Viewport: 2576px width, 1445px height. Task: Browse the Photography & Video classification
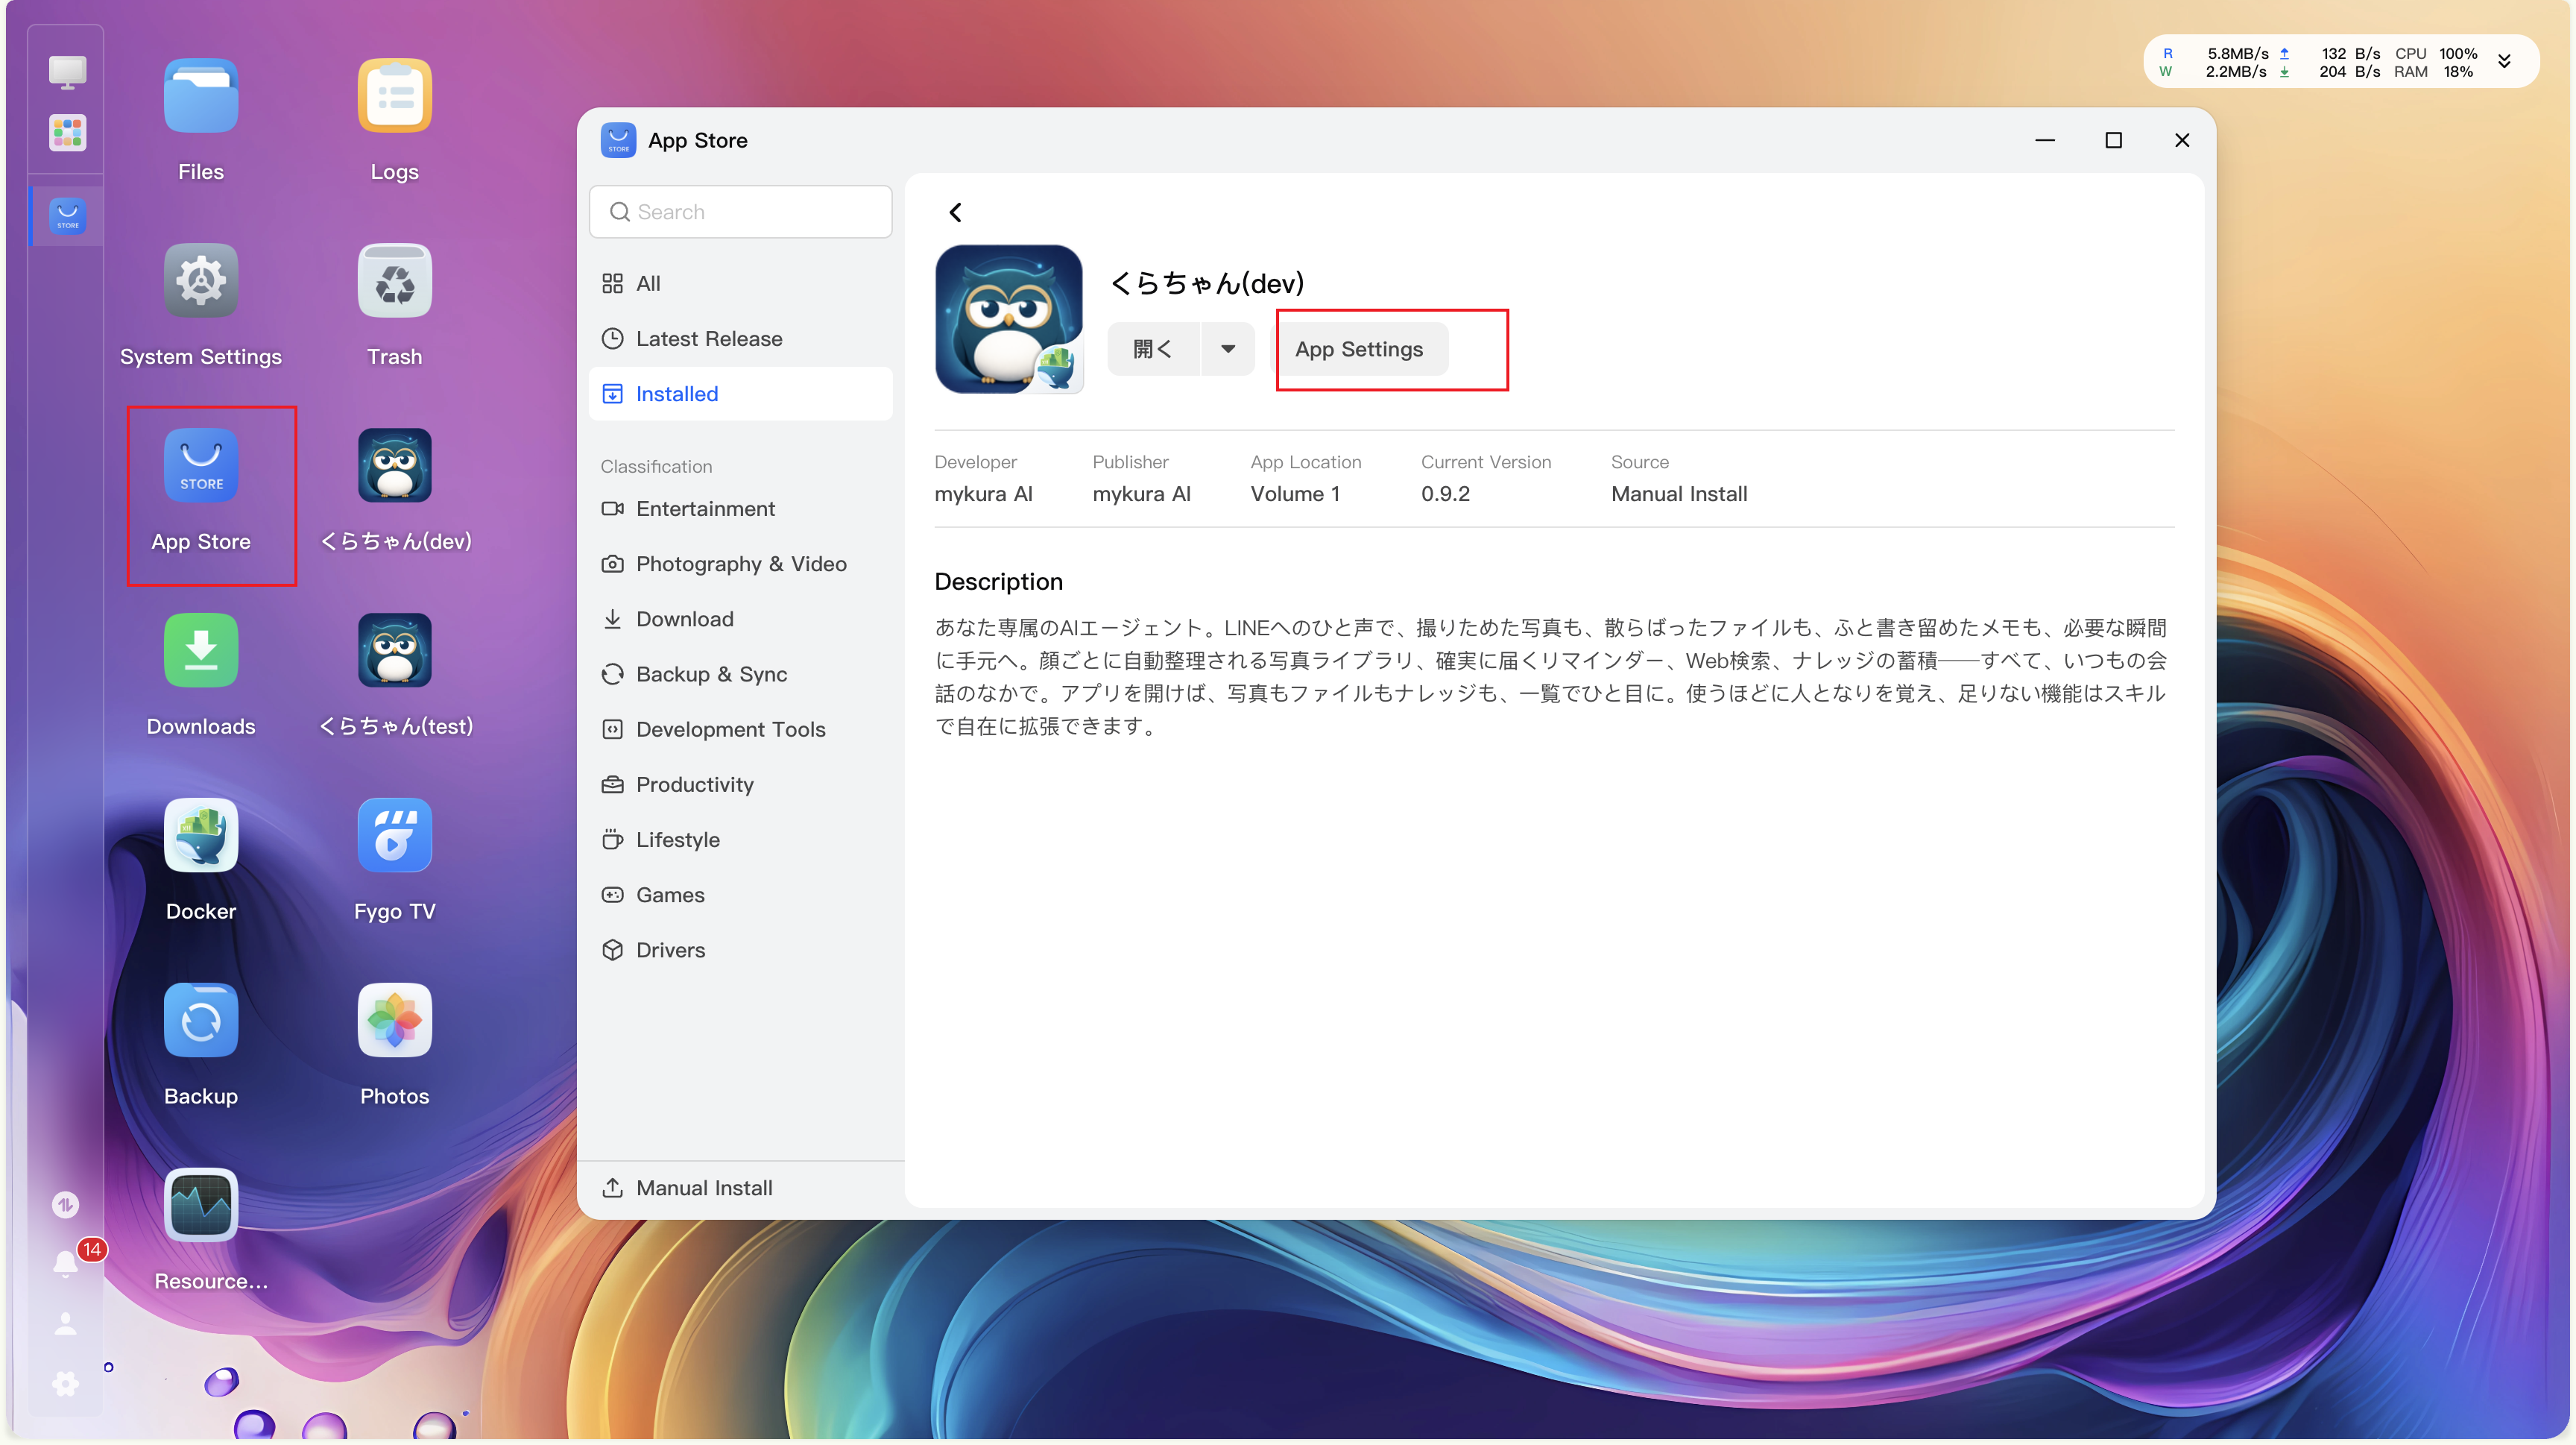(741, 564)
